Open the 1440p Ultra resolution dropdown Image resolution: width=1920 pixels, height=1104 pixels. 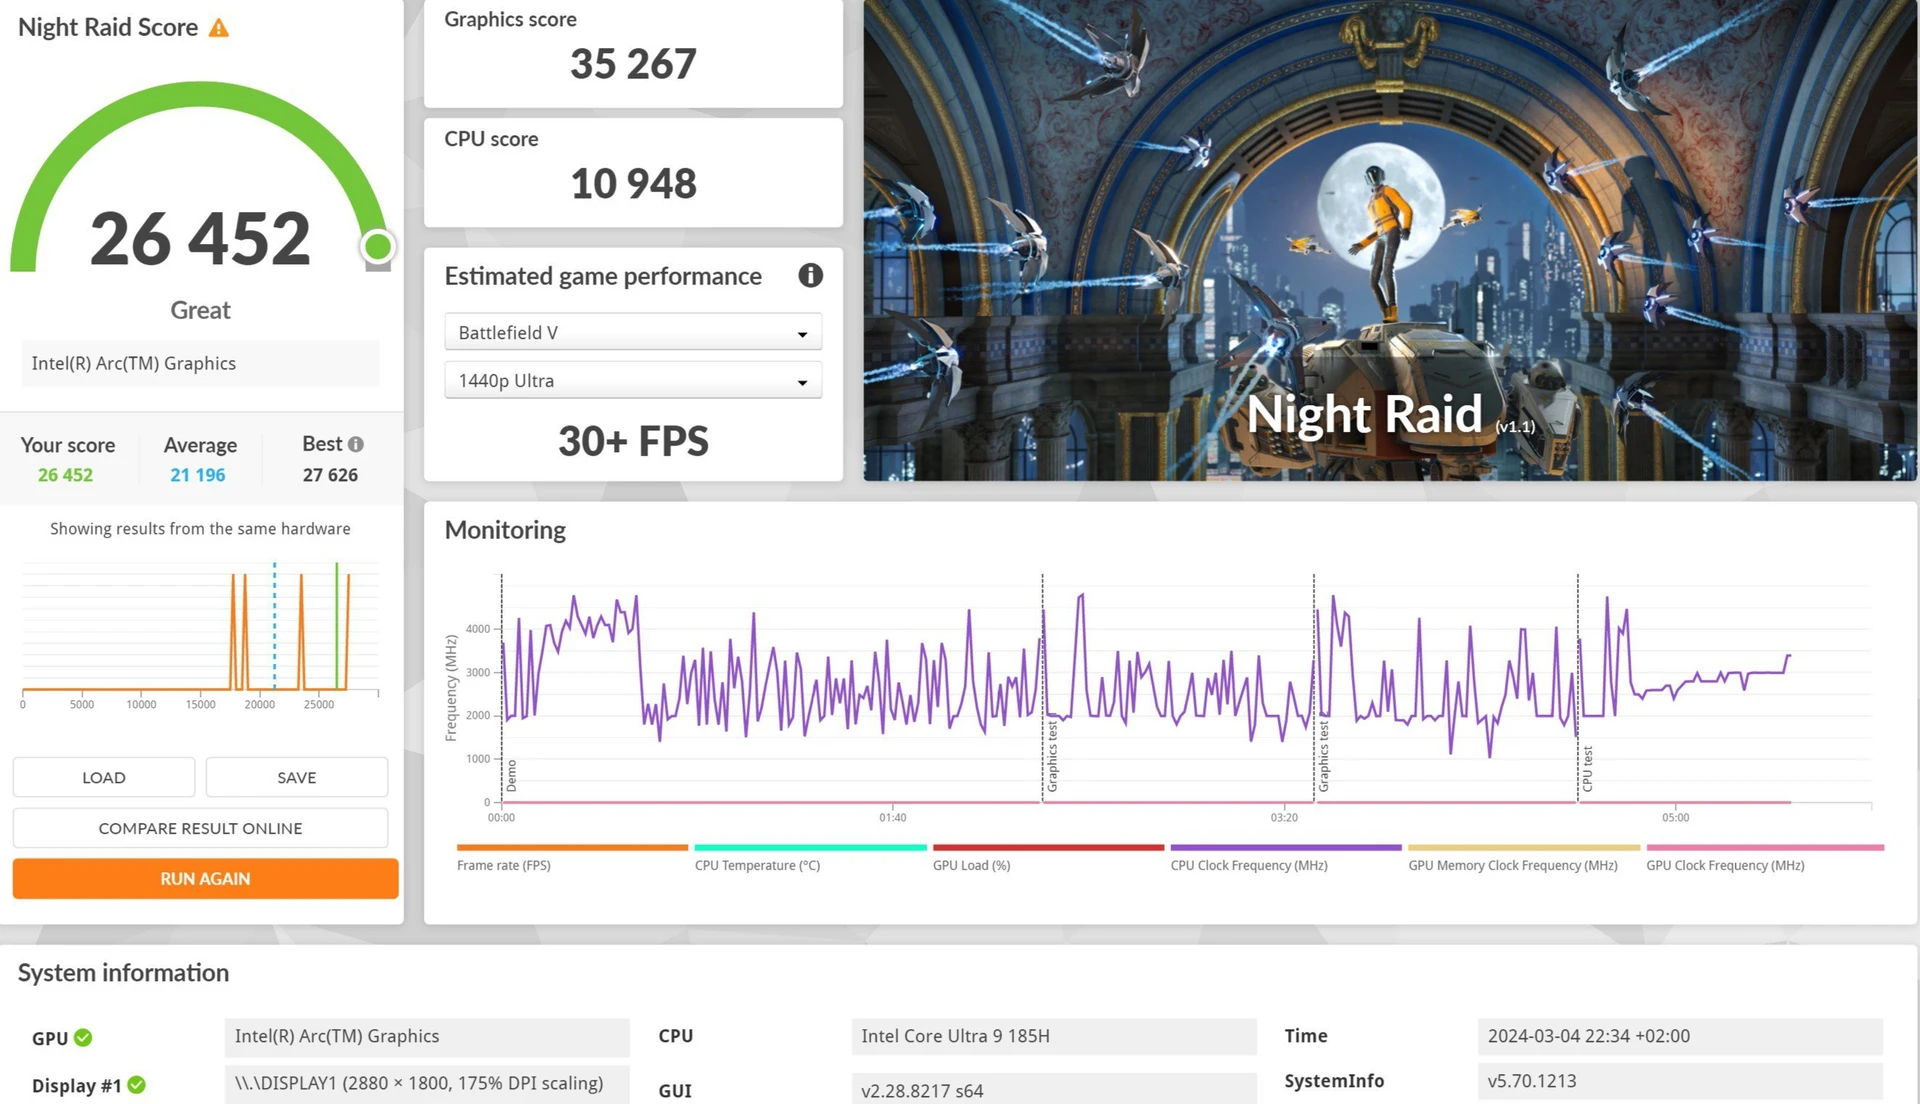pos(633,380)
